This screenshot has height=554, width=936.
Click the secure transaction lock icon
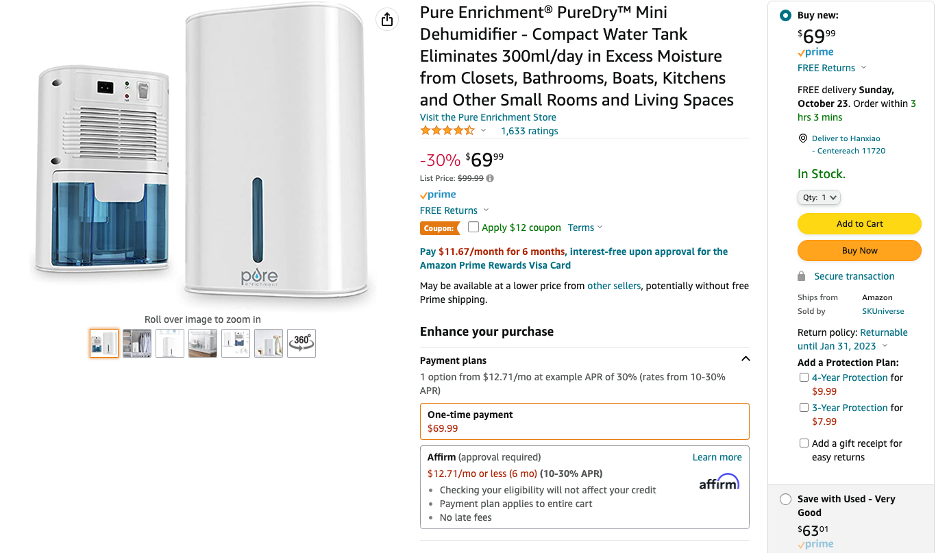pyautogui.click(x=802, y=276)
